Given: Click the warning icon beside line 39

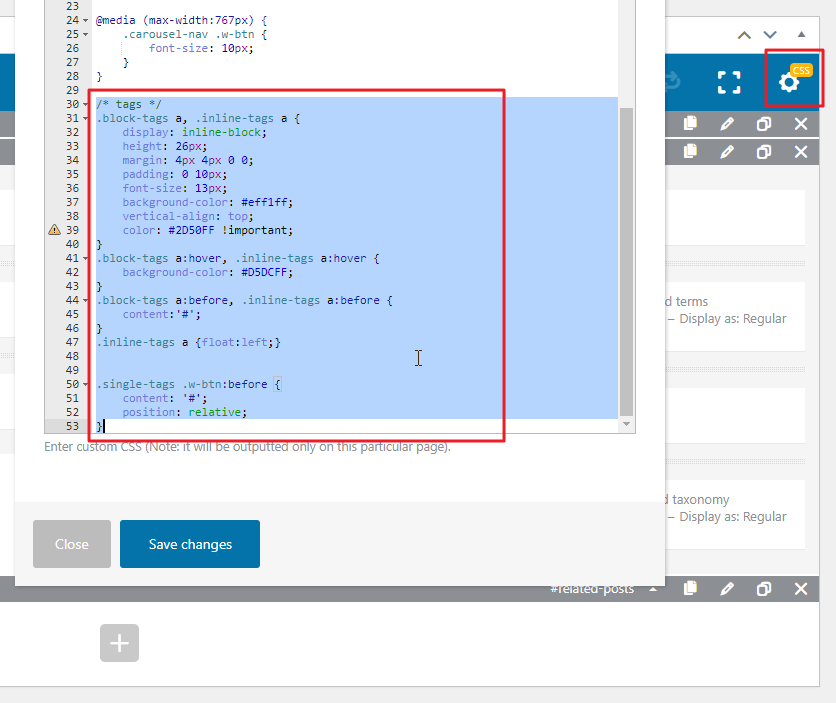Looking at the screenshot, I should 54,230.
